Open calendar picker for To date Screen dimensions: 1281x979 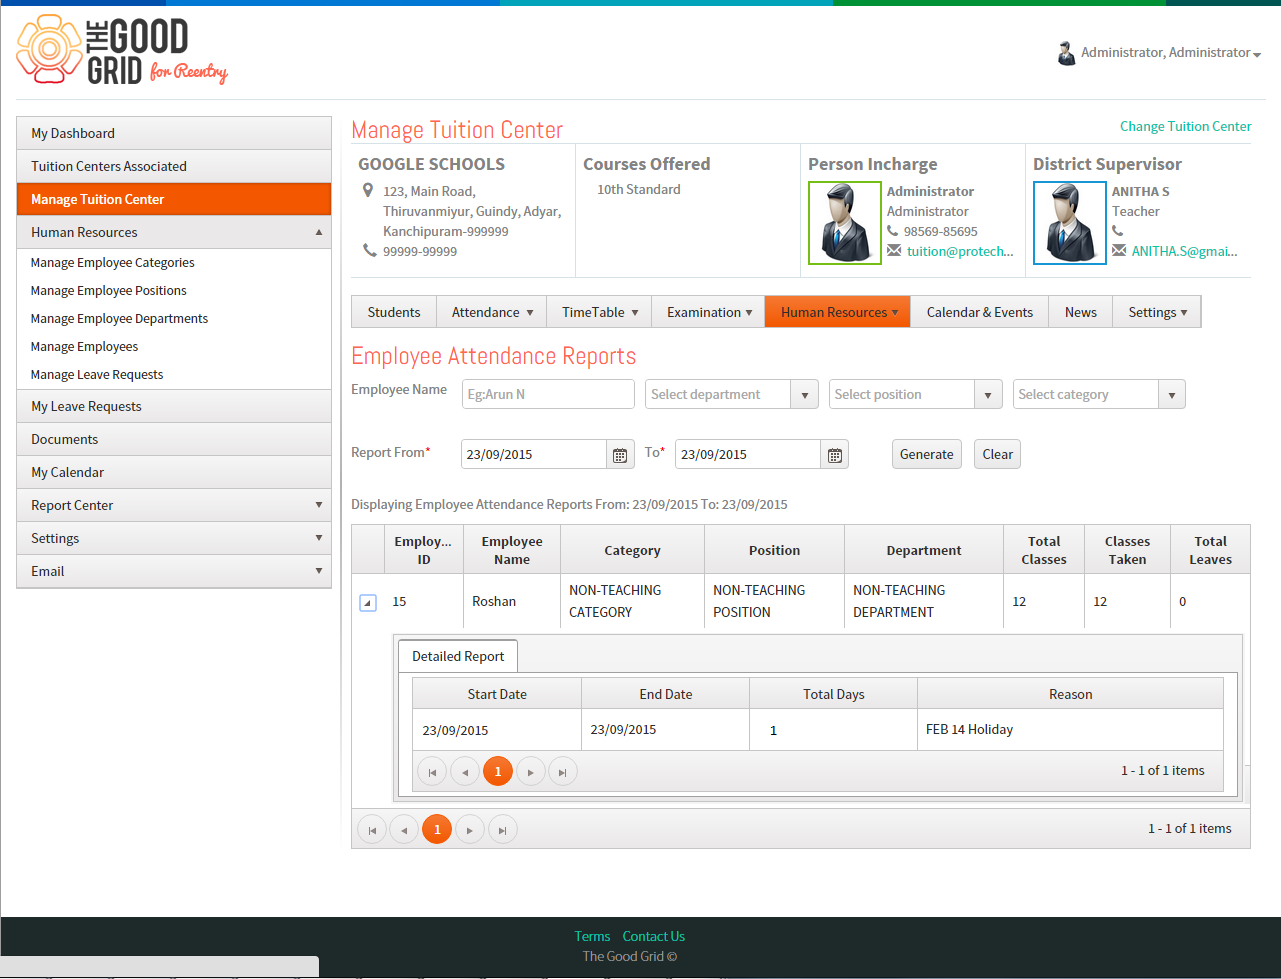[835, 455]
